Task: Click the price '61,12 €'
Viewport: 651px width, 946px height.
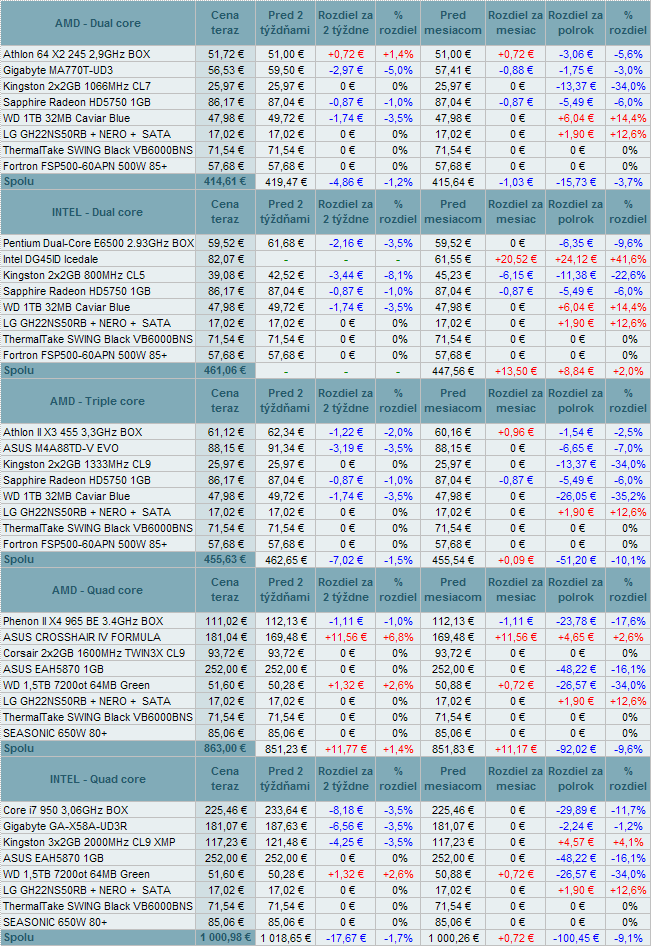Action: (225, 432)
